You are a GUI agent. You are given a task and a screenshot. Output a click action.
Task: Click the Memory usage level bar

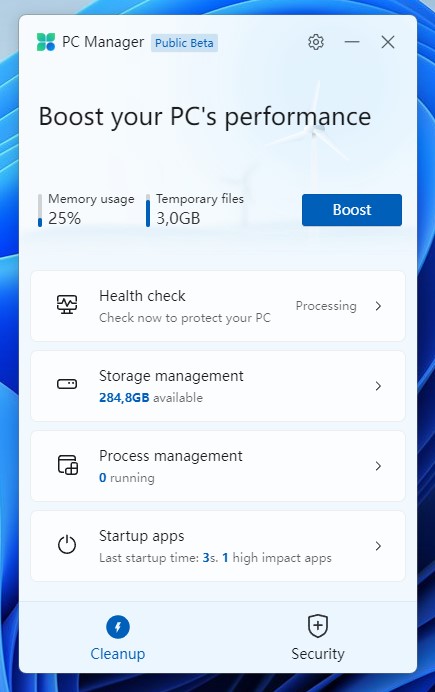coord(40,210)
